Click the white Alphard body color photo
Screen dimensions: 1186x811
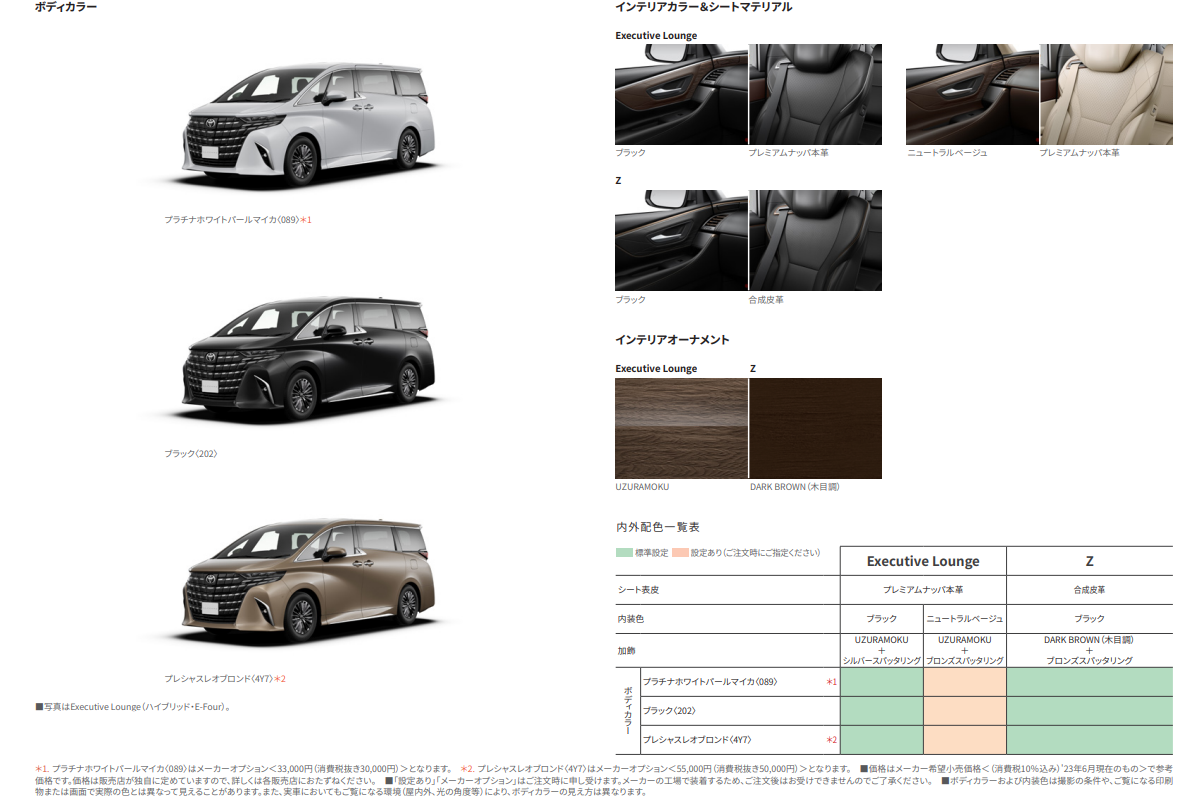click(309, 125)
